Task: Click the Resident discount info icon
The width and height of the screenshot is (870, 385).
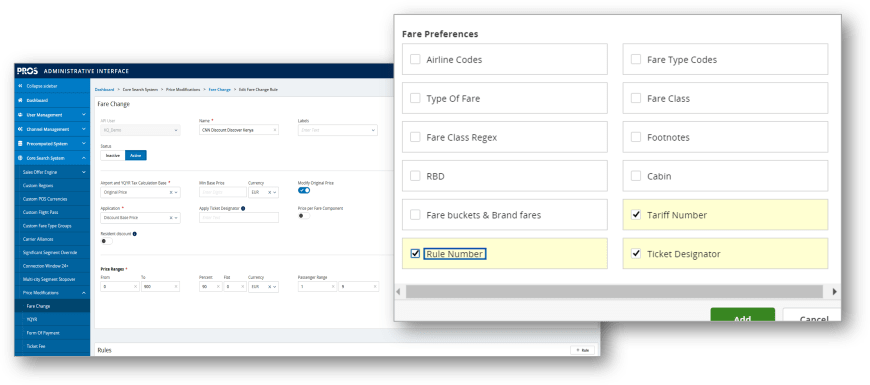Action: [135, 234]
